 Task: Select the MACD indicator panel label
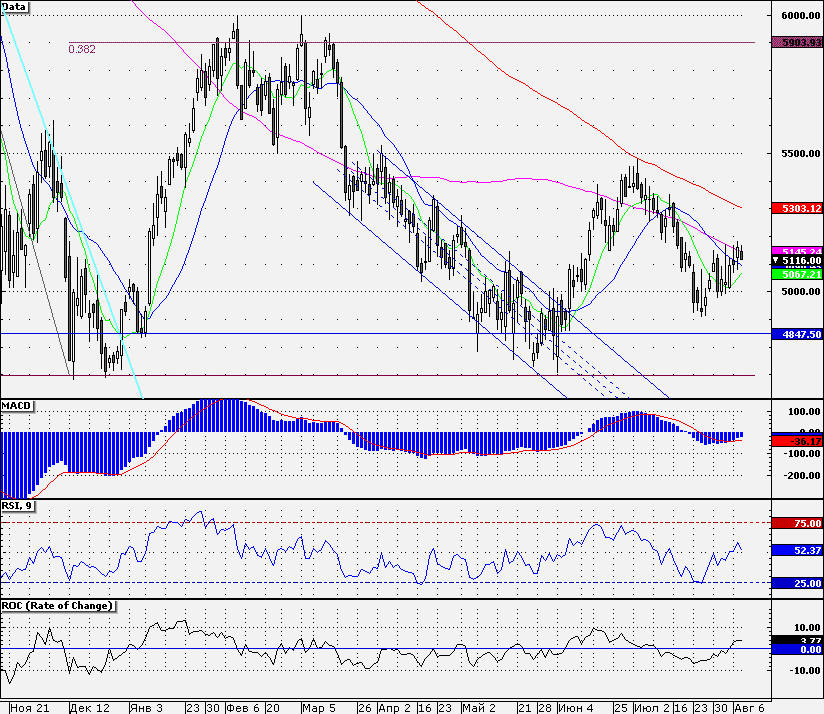click(17, 405)
